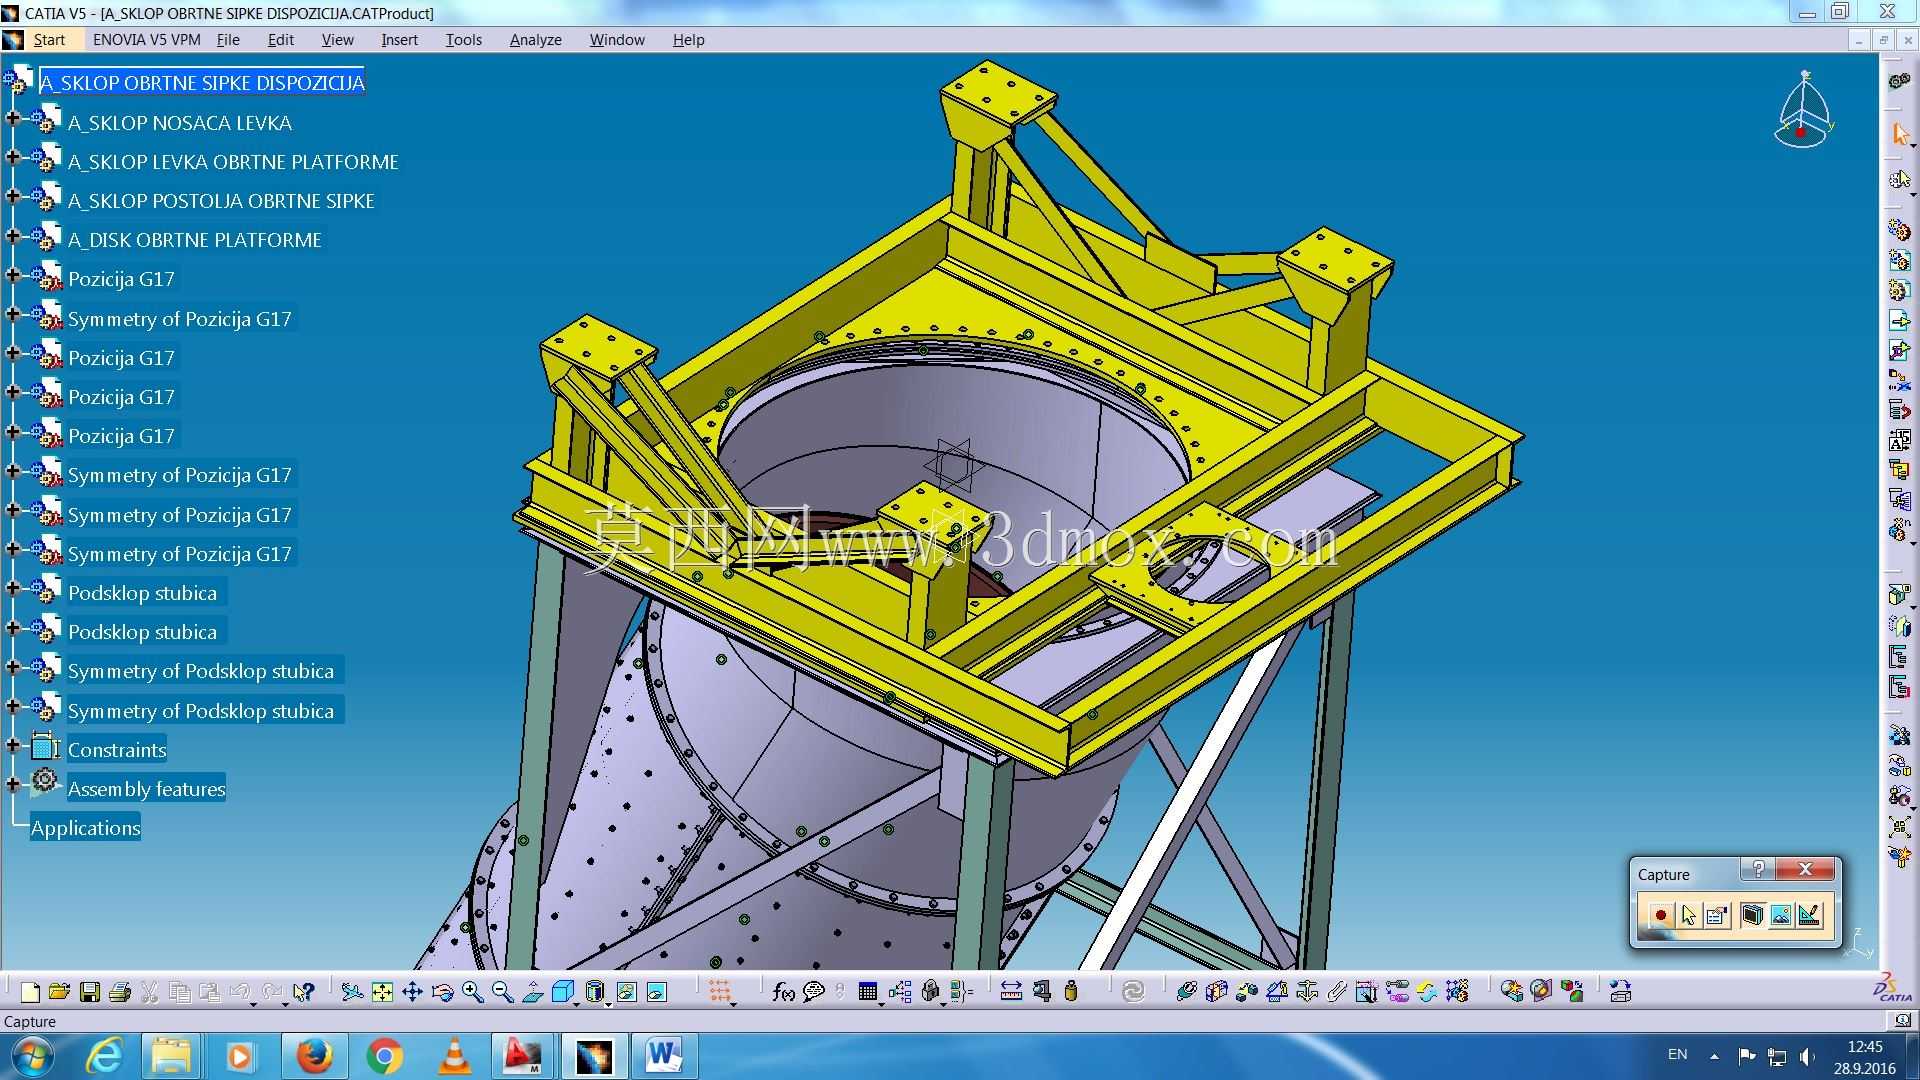Click the Fix Component anchor icon
The height and width of the screenshot is (1080, 1920).
tap(1307, 992)
